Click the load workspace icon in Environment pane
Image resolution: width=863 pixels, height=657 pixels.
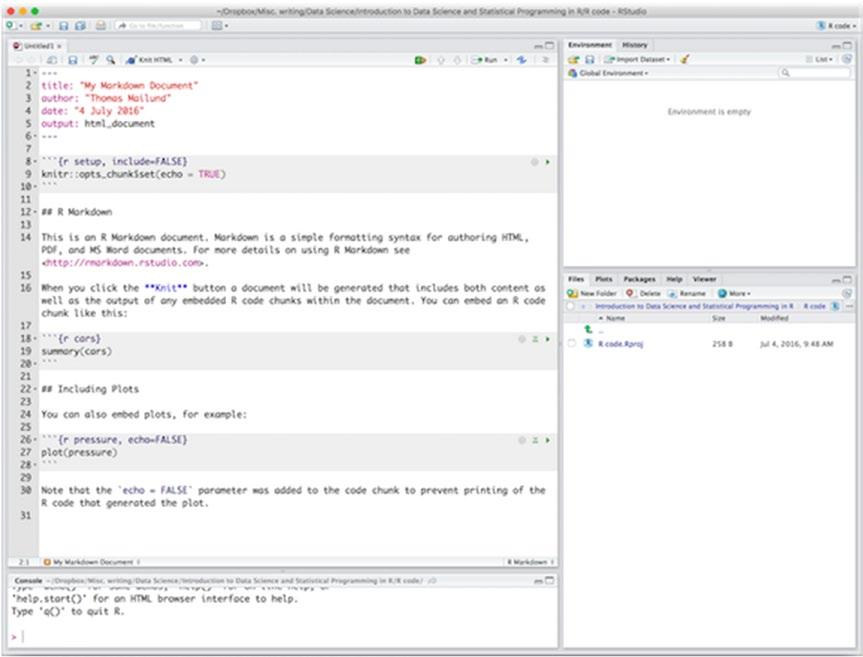573,59
